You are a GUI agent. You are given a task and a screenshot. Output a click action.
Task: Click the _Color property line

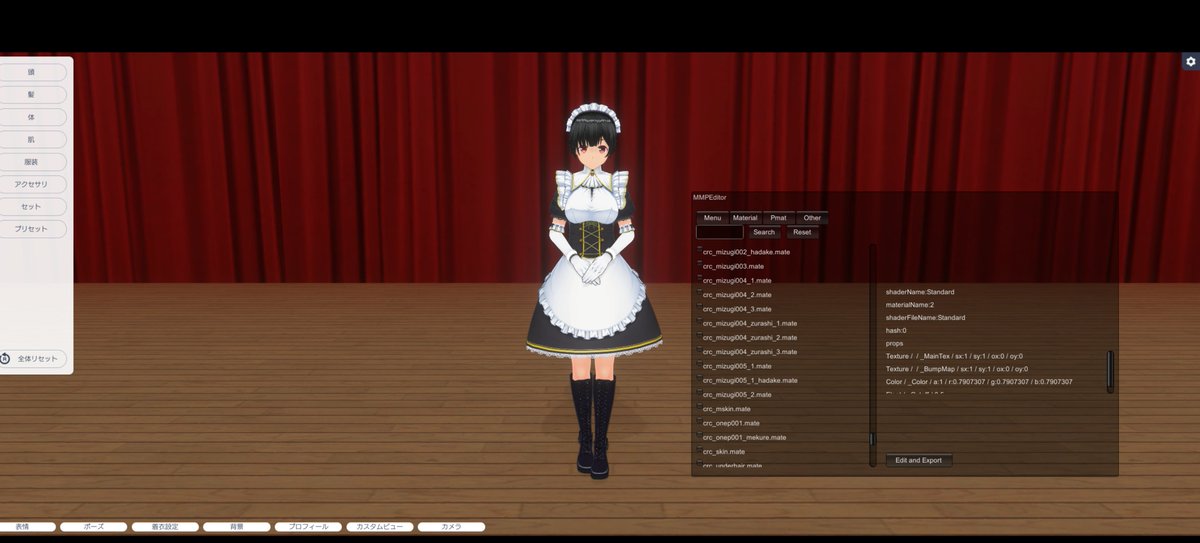pyautogui.click(x=979, y=382)
